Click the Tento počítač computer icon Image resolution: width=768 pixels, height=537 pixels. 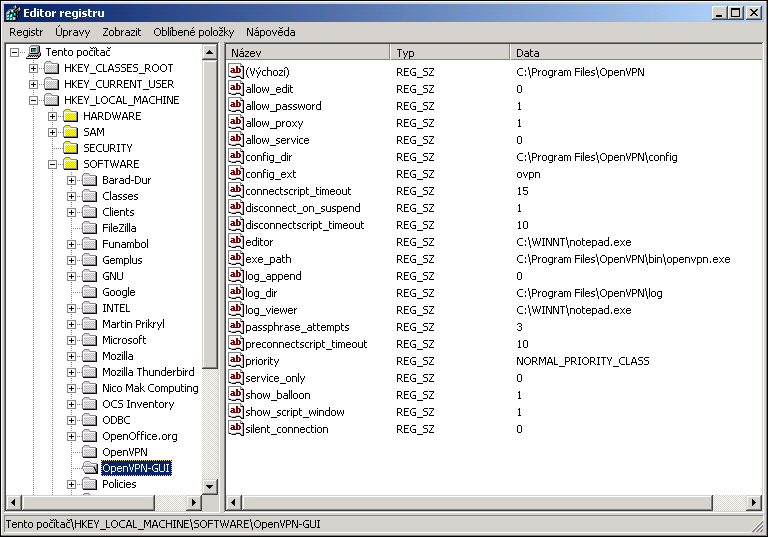(34, 52)
